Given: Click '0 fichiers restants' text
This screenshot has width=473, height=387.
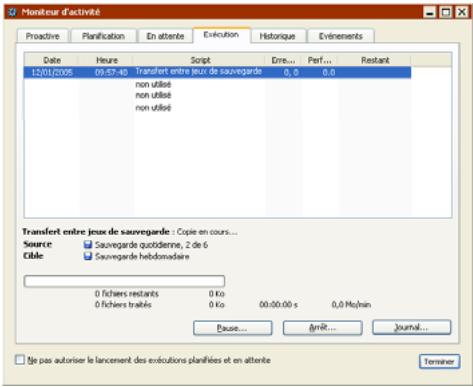Looking at the screenshot, I should (127, 294).
